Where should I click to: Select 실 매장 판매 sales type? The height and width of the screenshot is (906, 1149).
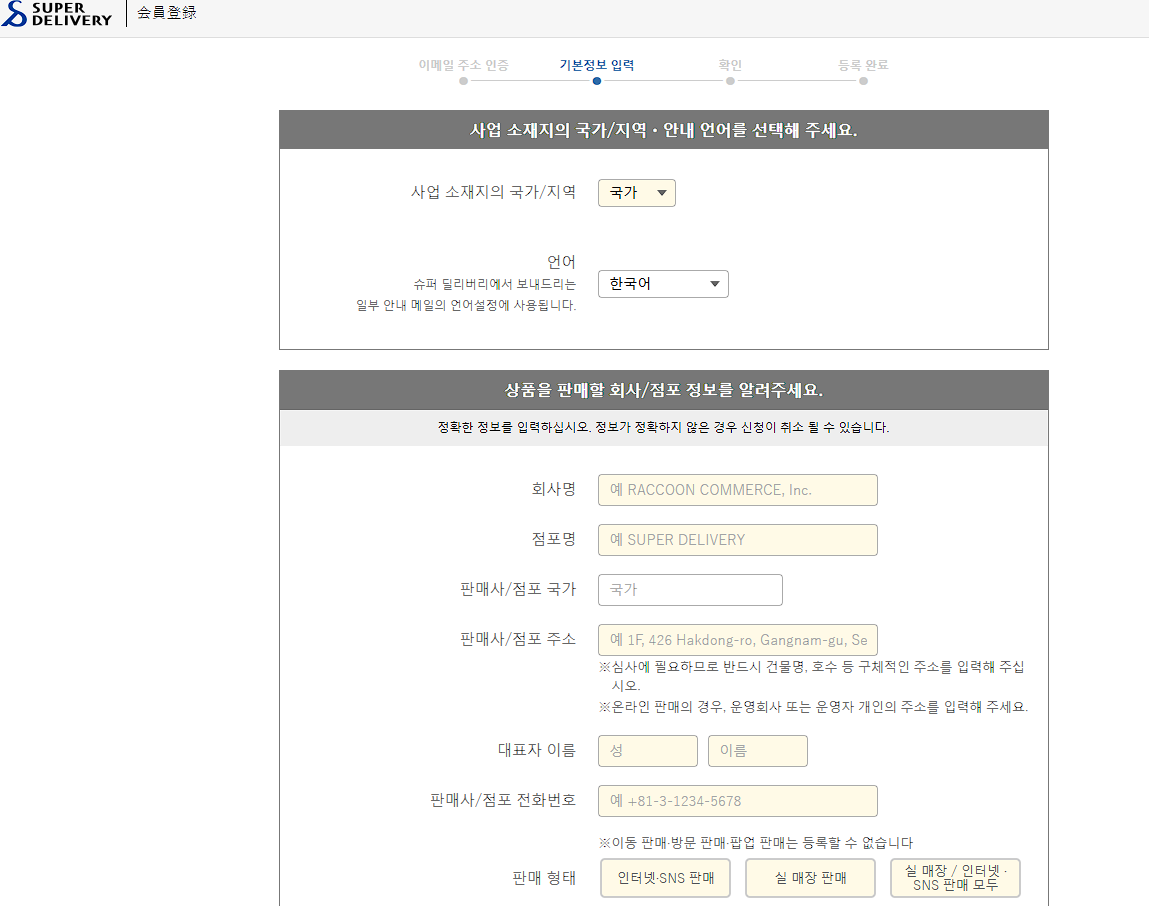pyautogui.click(x=810, y=877)
